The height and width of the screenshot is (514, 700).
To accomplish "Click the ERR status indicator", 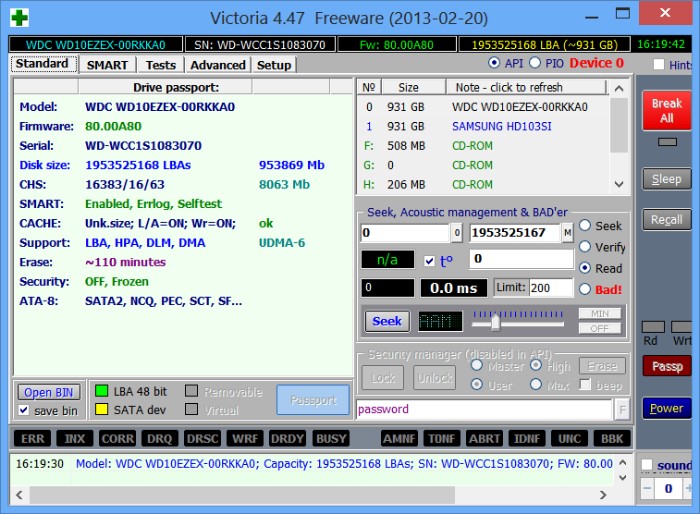I will click(33, 439).
